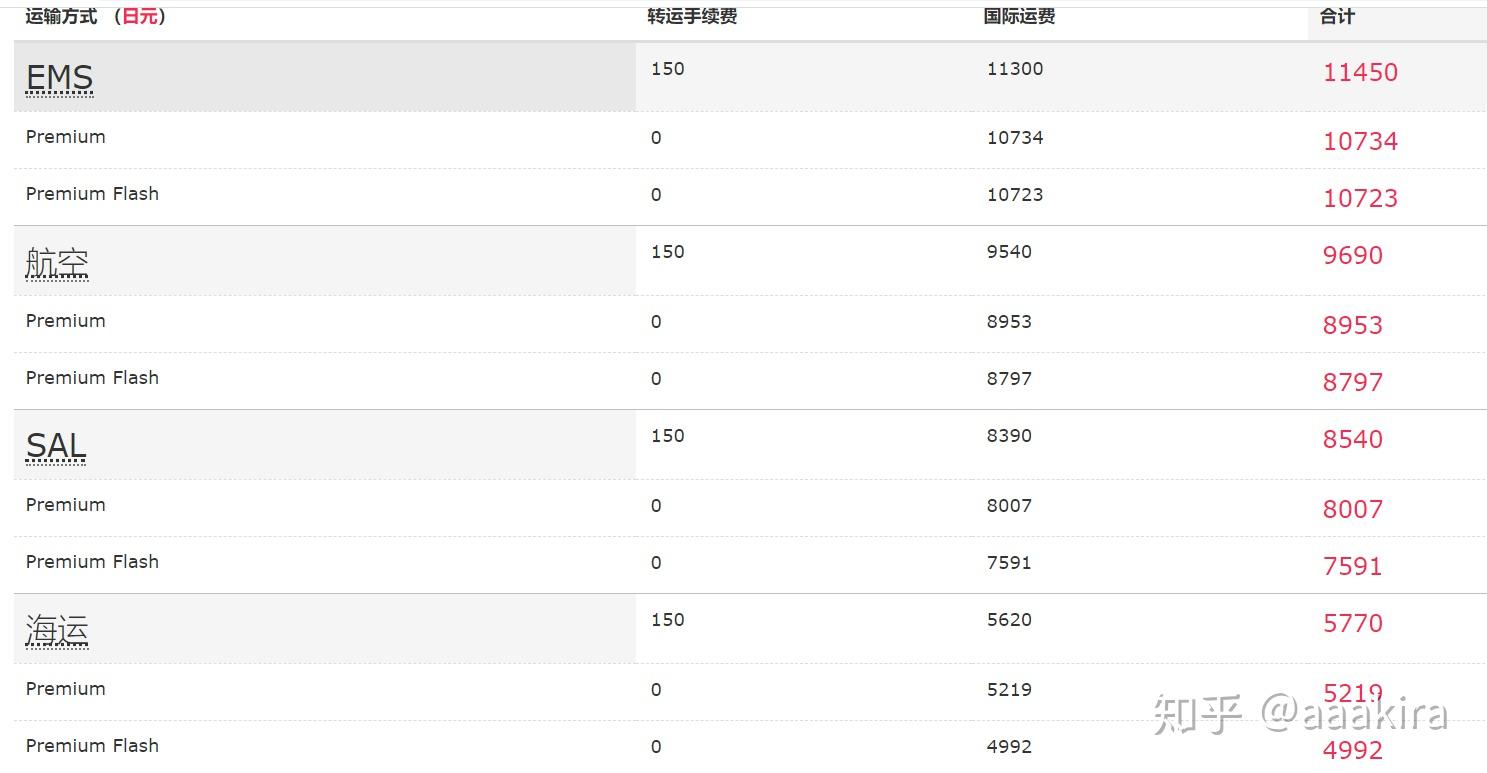Click the EMS total 11450

1360,72
